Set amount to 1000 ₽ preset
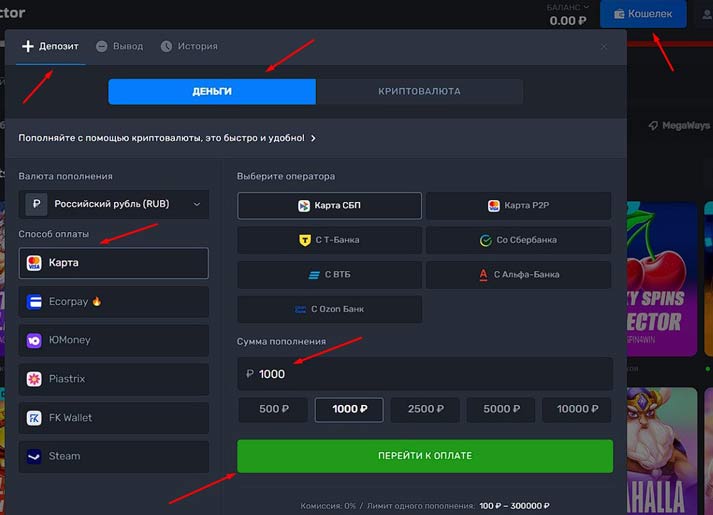 coord(349,409)
